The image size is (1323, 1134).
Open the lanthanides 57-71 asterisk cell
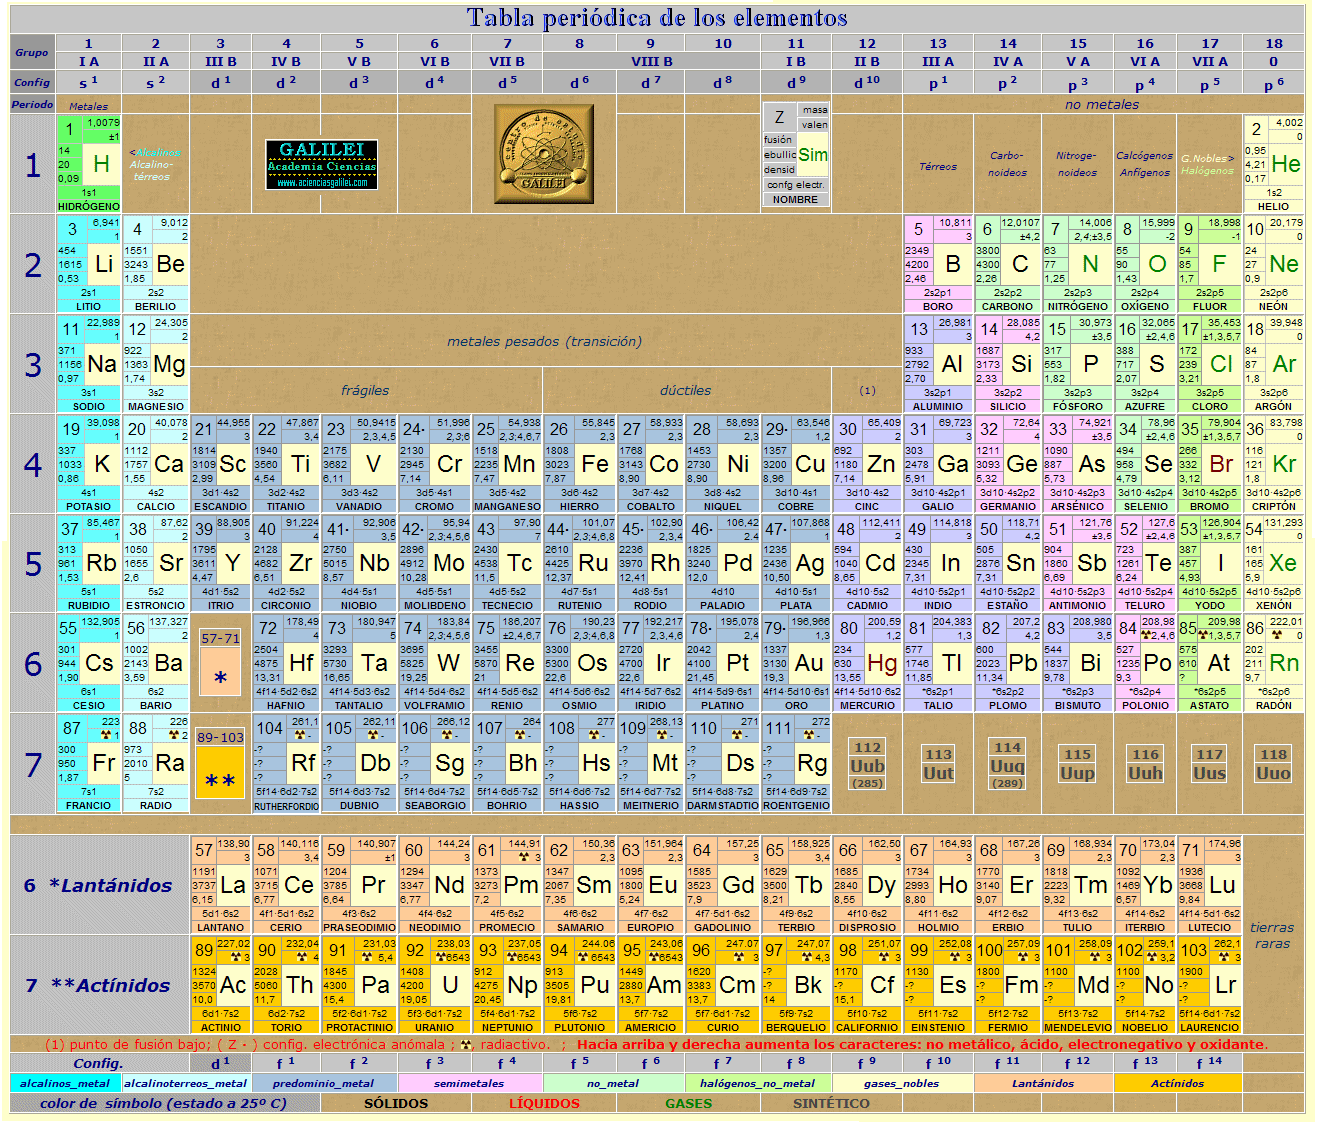click(220, 663)
